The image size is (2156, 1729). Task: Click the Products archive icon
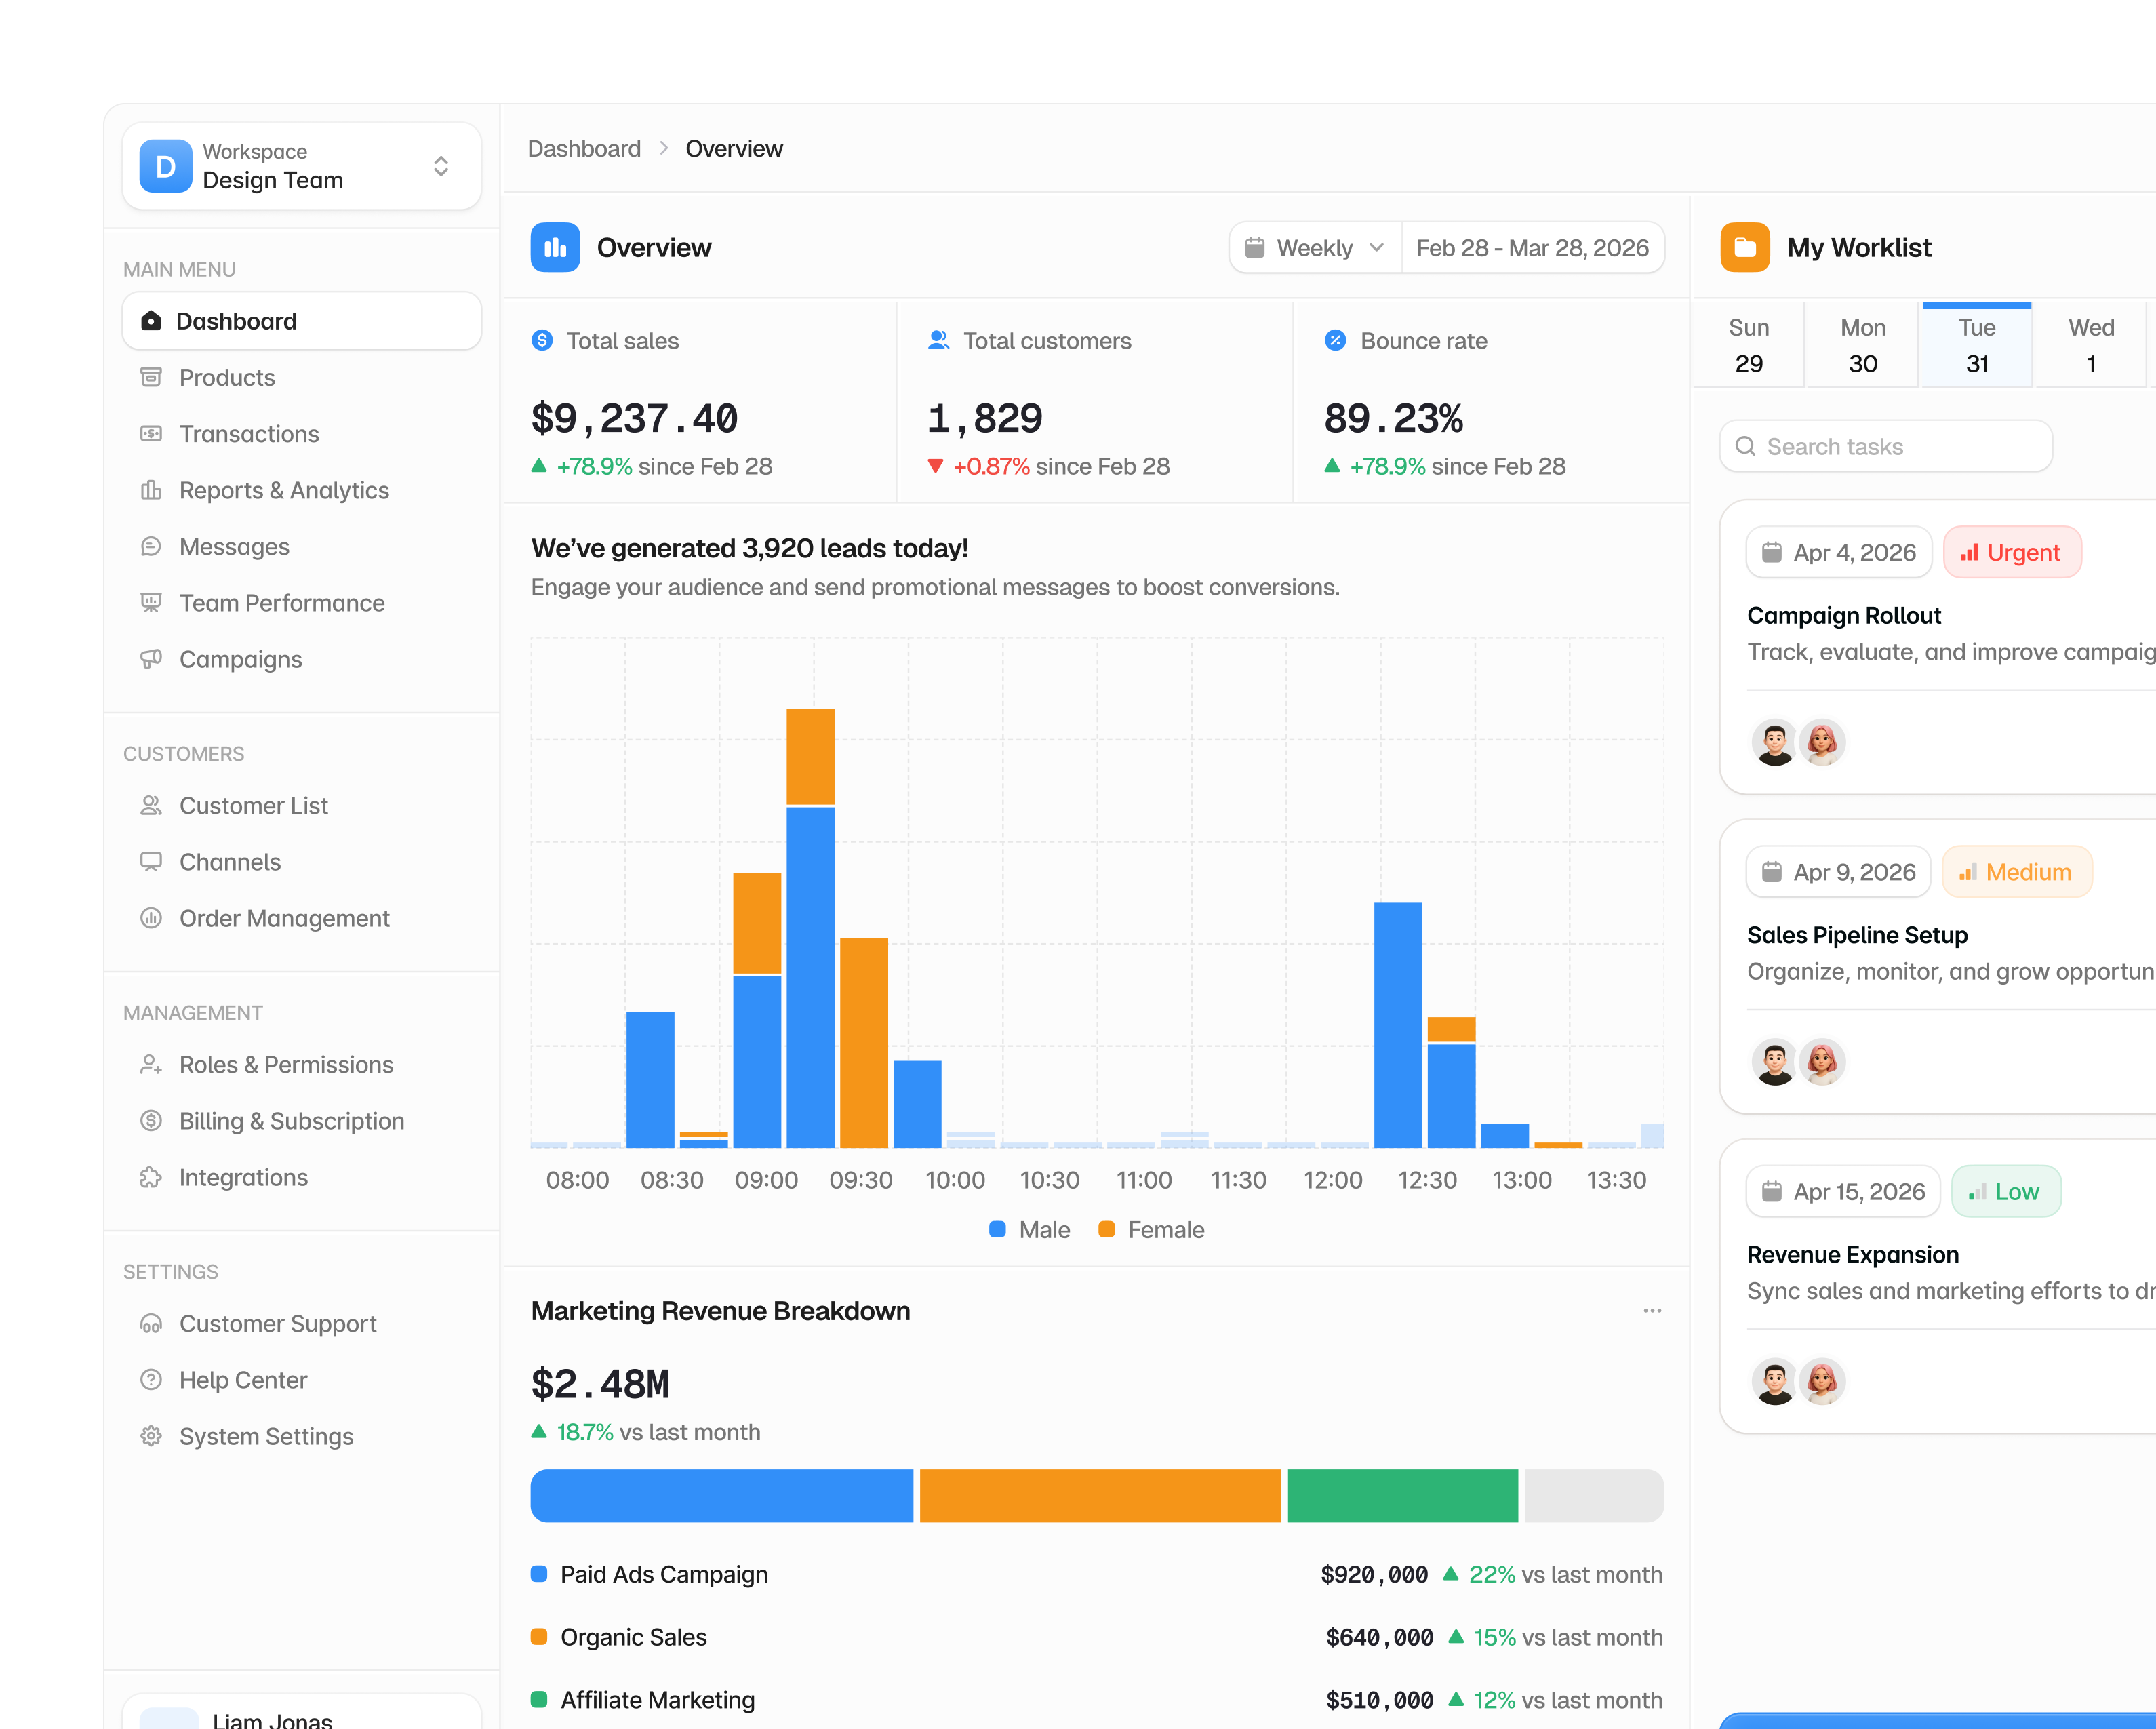click(x=151, y=377)
